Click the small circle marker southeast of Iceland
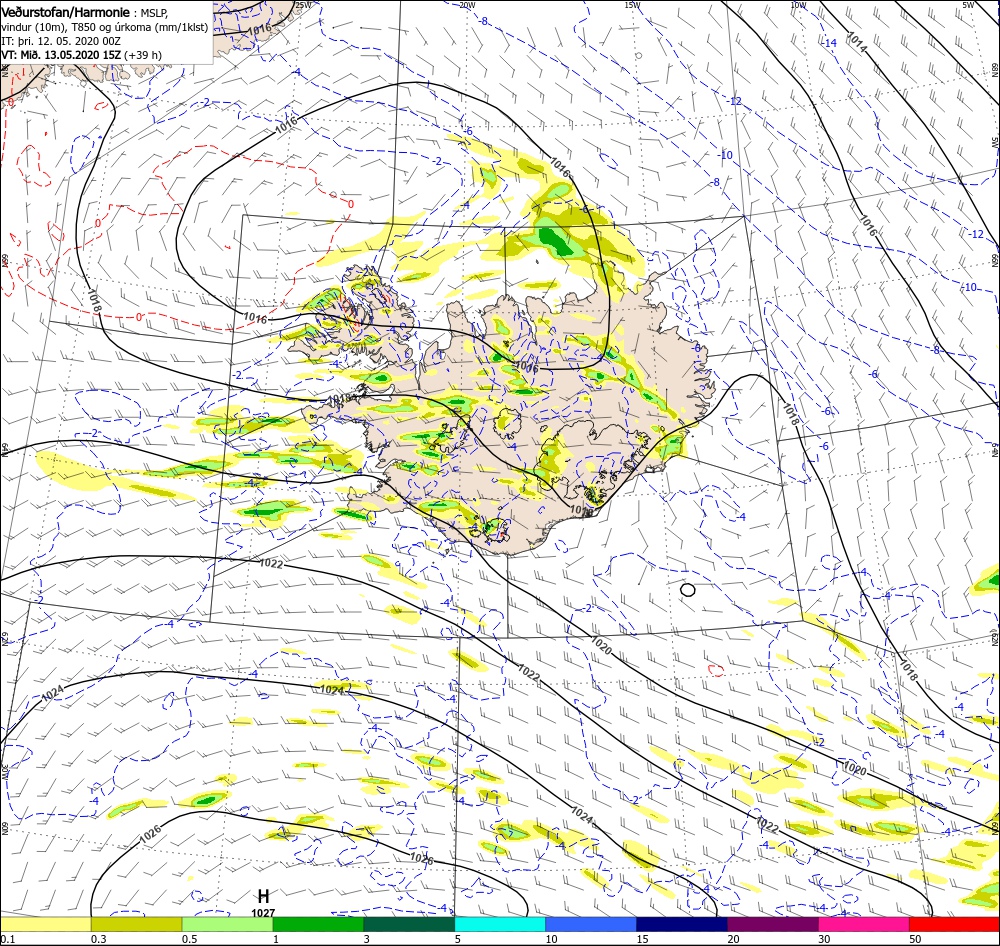This screenshot has width=1000, height=946. point(688,590)
